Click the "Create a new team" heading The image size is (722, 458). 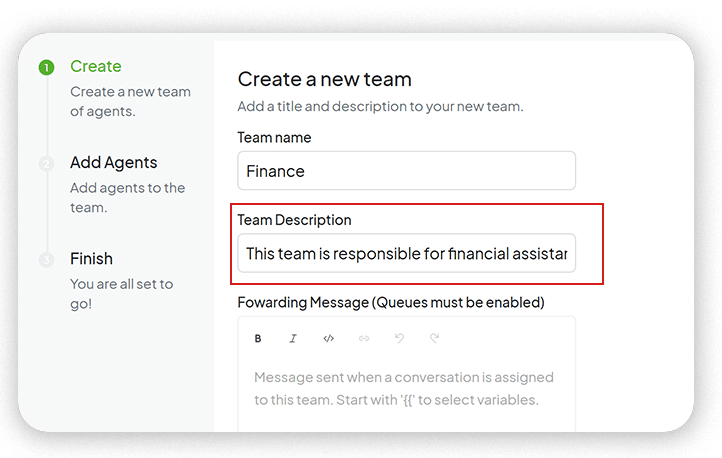[324, 79]
